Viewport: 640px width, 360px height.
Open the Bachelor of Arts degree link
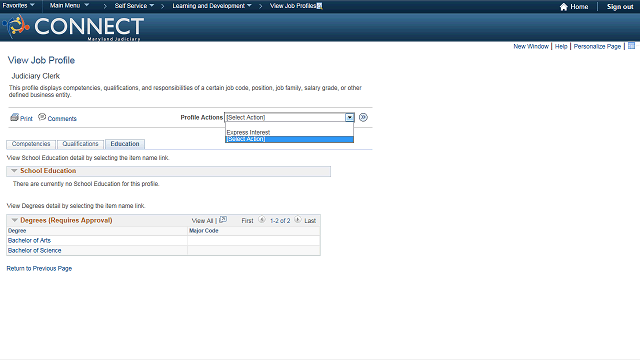tap(29, 241)
